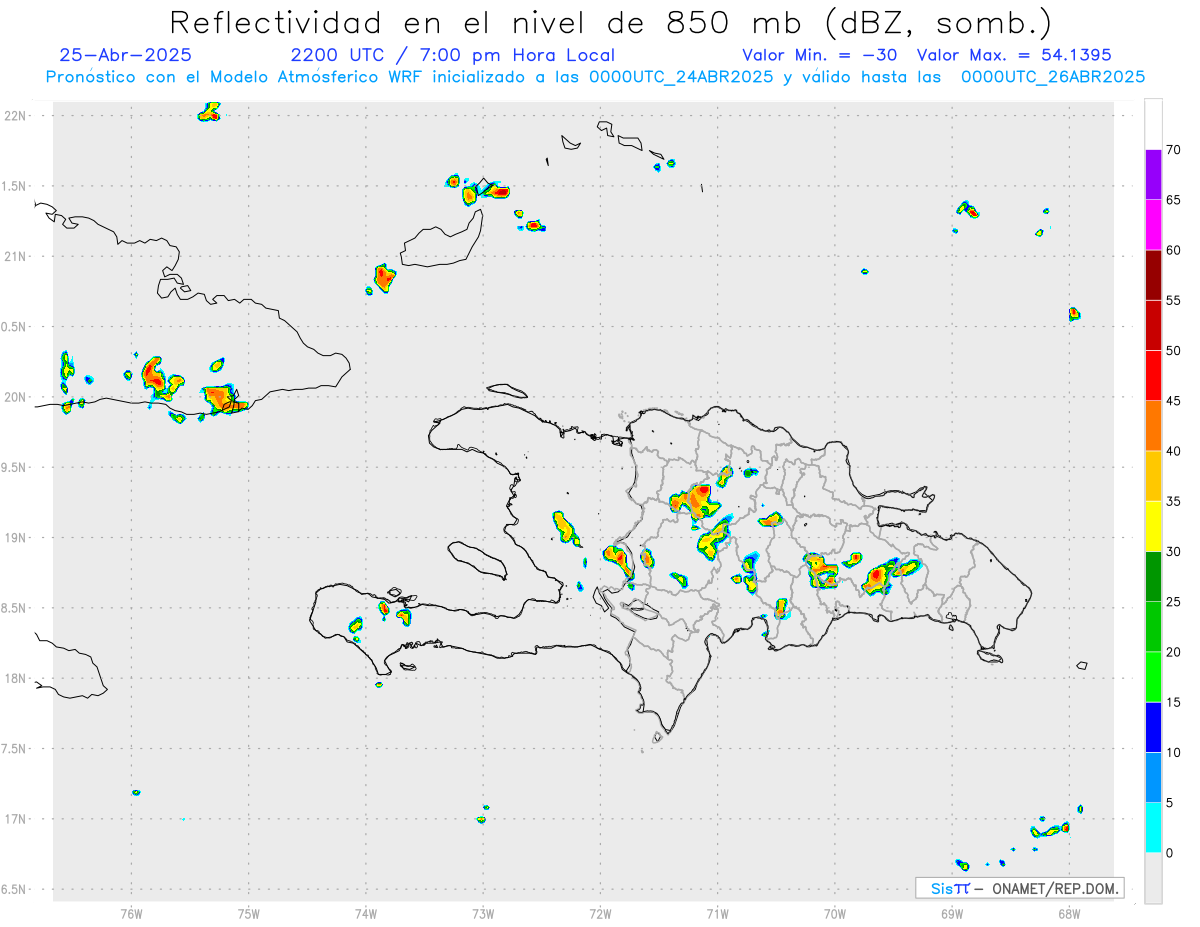Viewport: 1200px width, 927px height.
Task: Pick the dark green 25-30 dBZ band
Action: (x=1153, y=577)
